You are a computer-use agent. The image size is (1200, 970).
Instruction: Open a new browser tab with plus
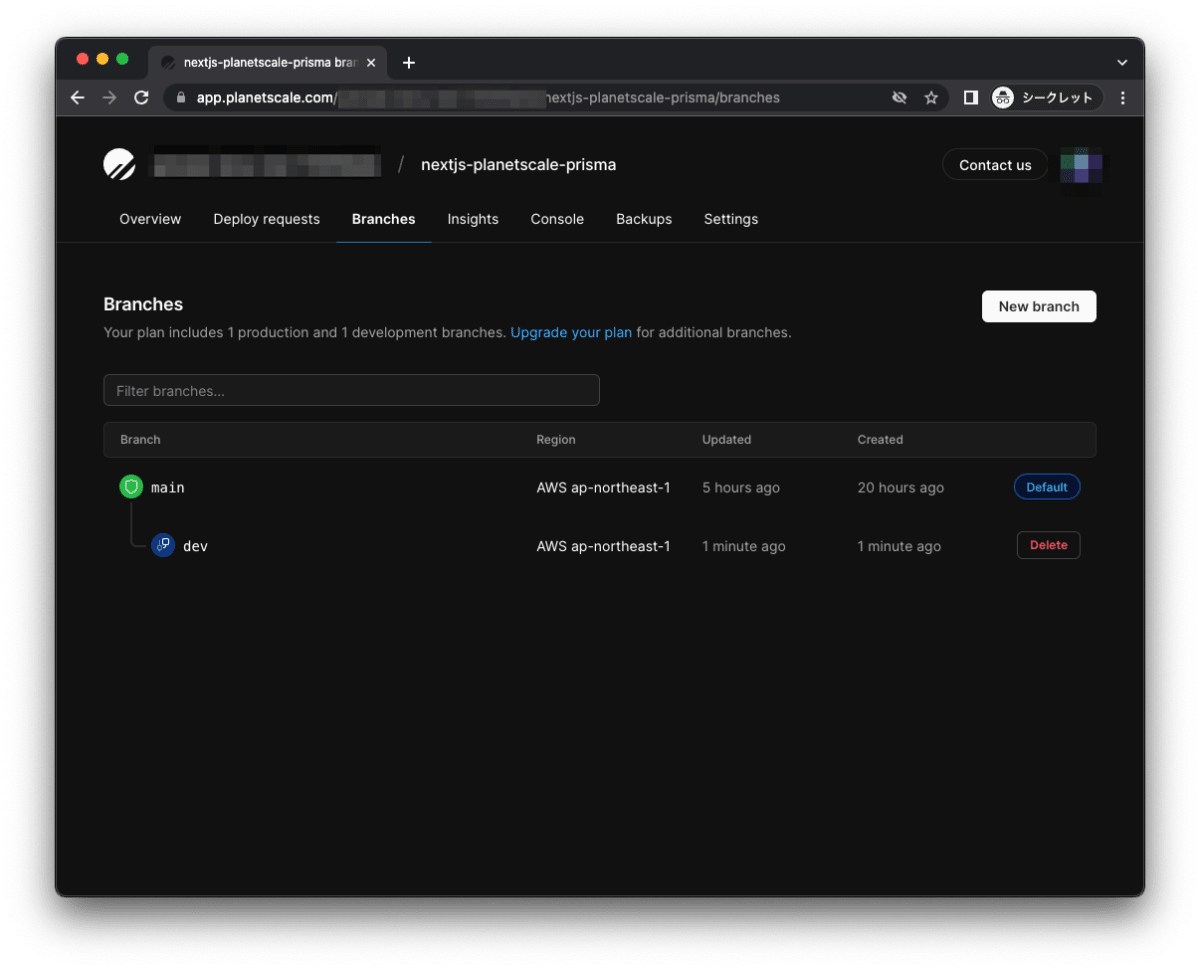pyautogui.click(x=408, y=62)
